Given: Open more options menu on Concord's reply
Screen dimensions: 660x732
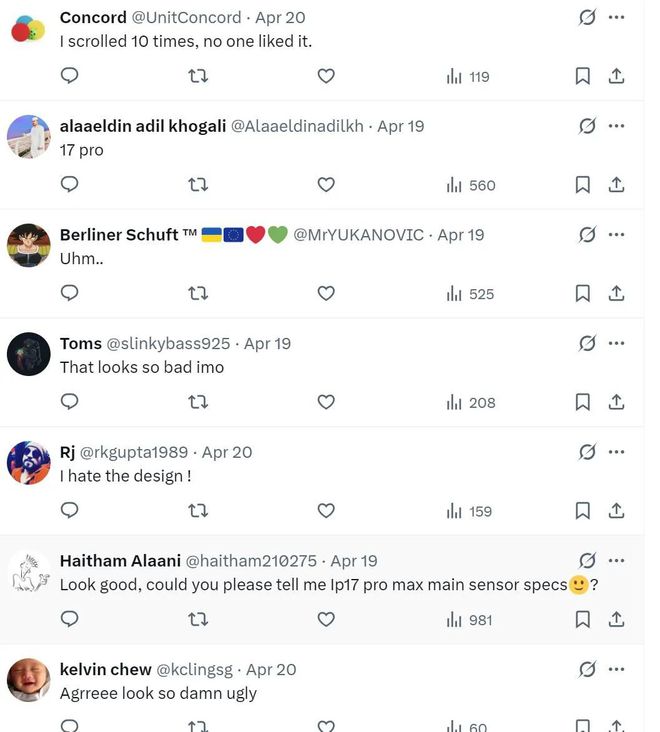Looking at the screenshot, I should [x=616, y=17].
